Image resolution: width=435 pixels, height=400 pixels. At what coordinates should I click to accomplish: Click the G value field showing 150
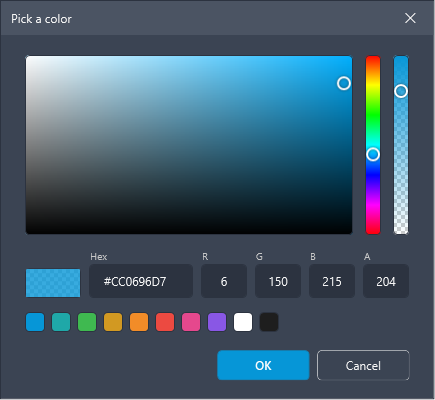click(x=278, y=281)
